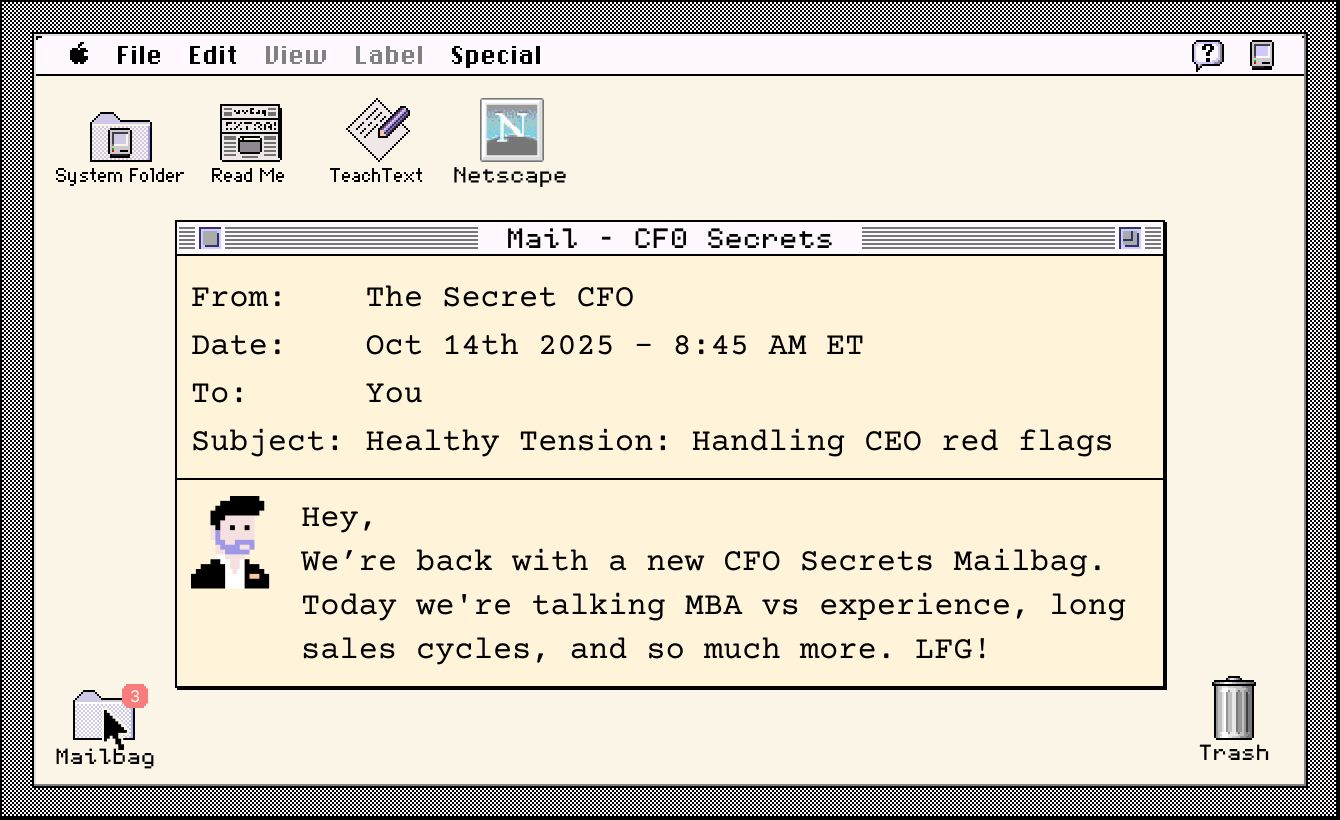Screen dimensions: 1340x820
Task: Open the File menu
Action: 139,56
